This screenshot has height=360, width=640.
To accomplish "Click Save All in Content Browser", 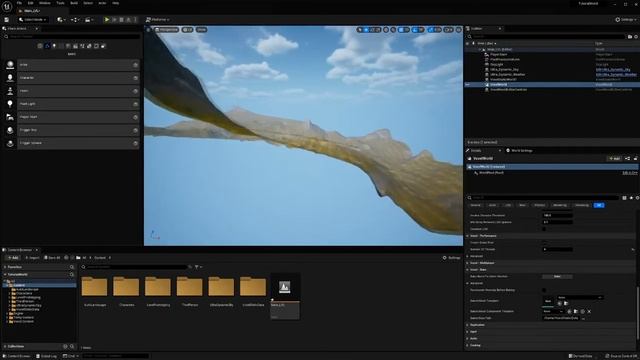I will coord(52,258).
